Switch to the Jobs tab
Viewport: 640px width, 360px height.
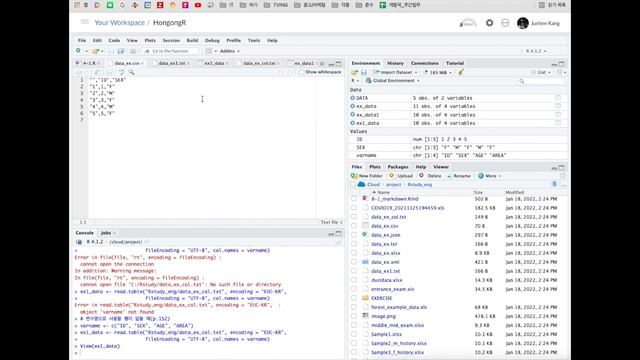point(106,233)
